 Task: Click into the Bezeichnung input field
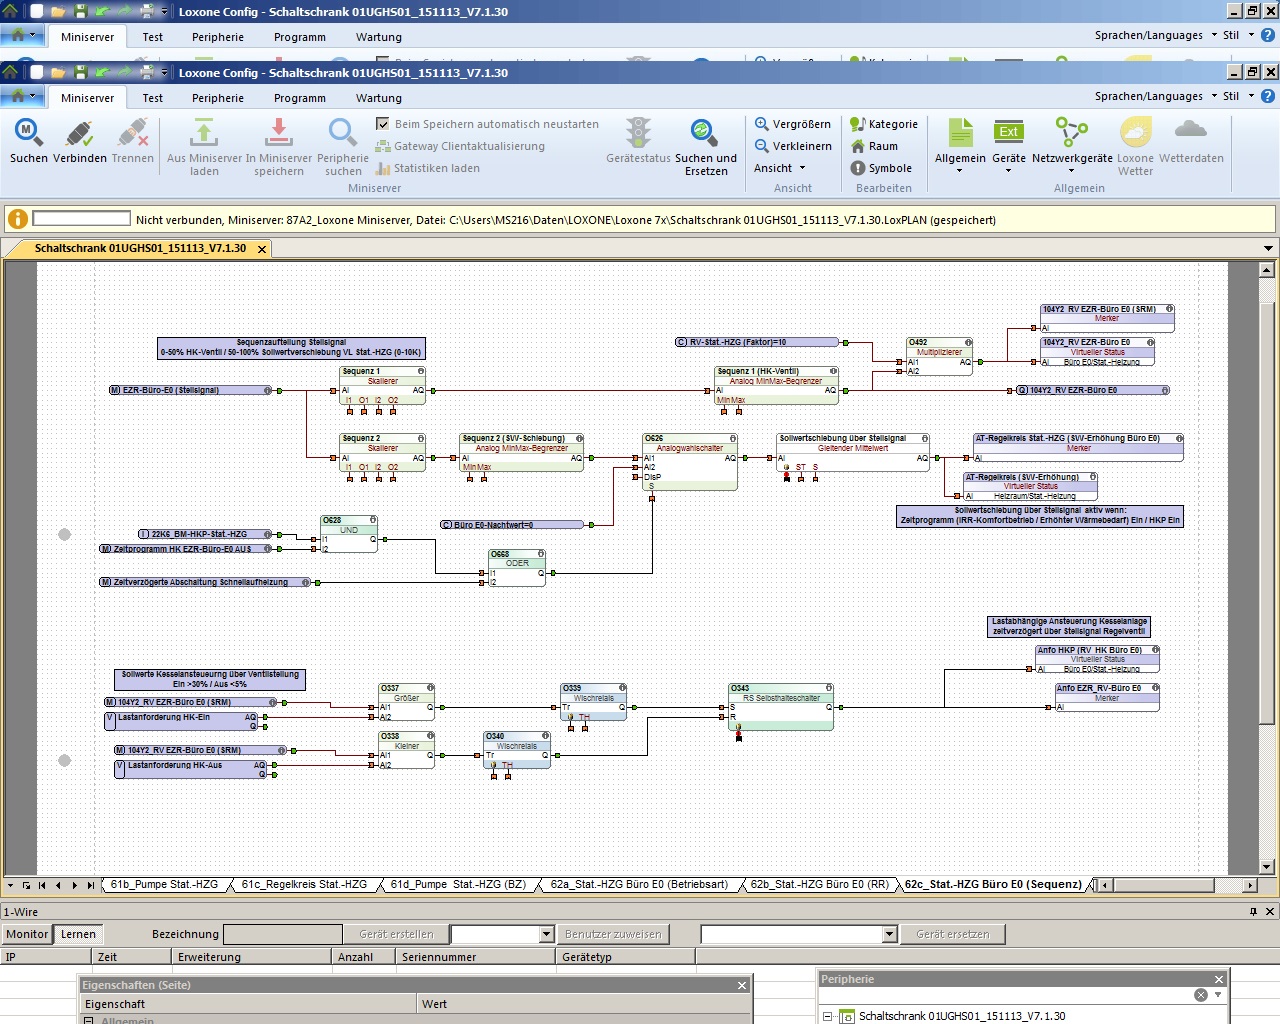click(282, 934)
